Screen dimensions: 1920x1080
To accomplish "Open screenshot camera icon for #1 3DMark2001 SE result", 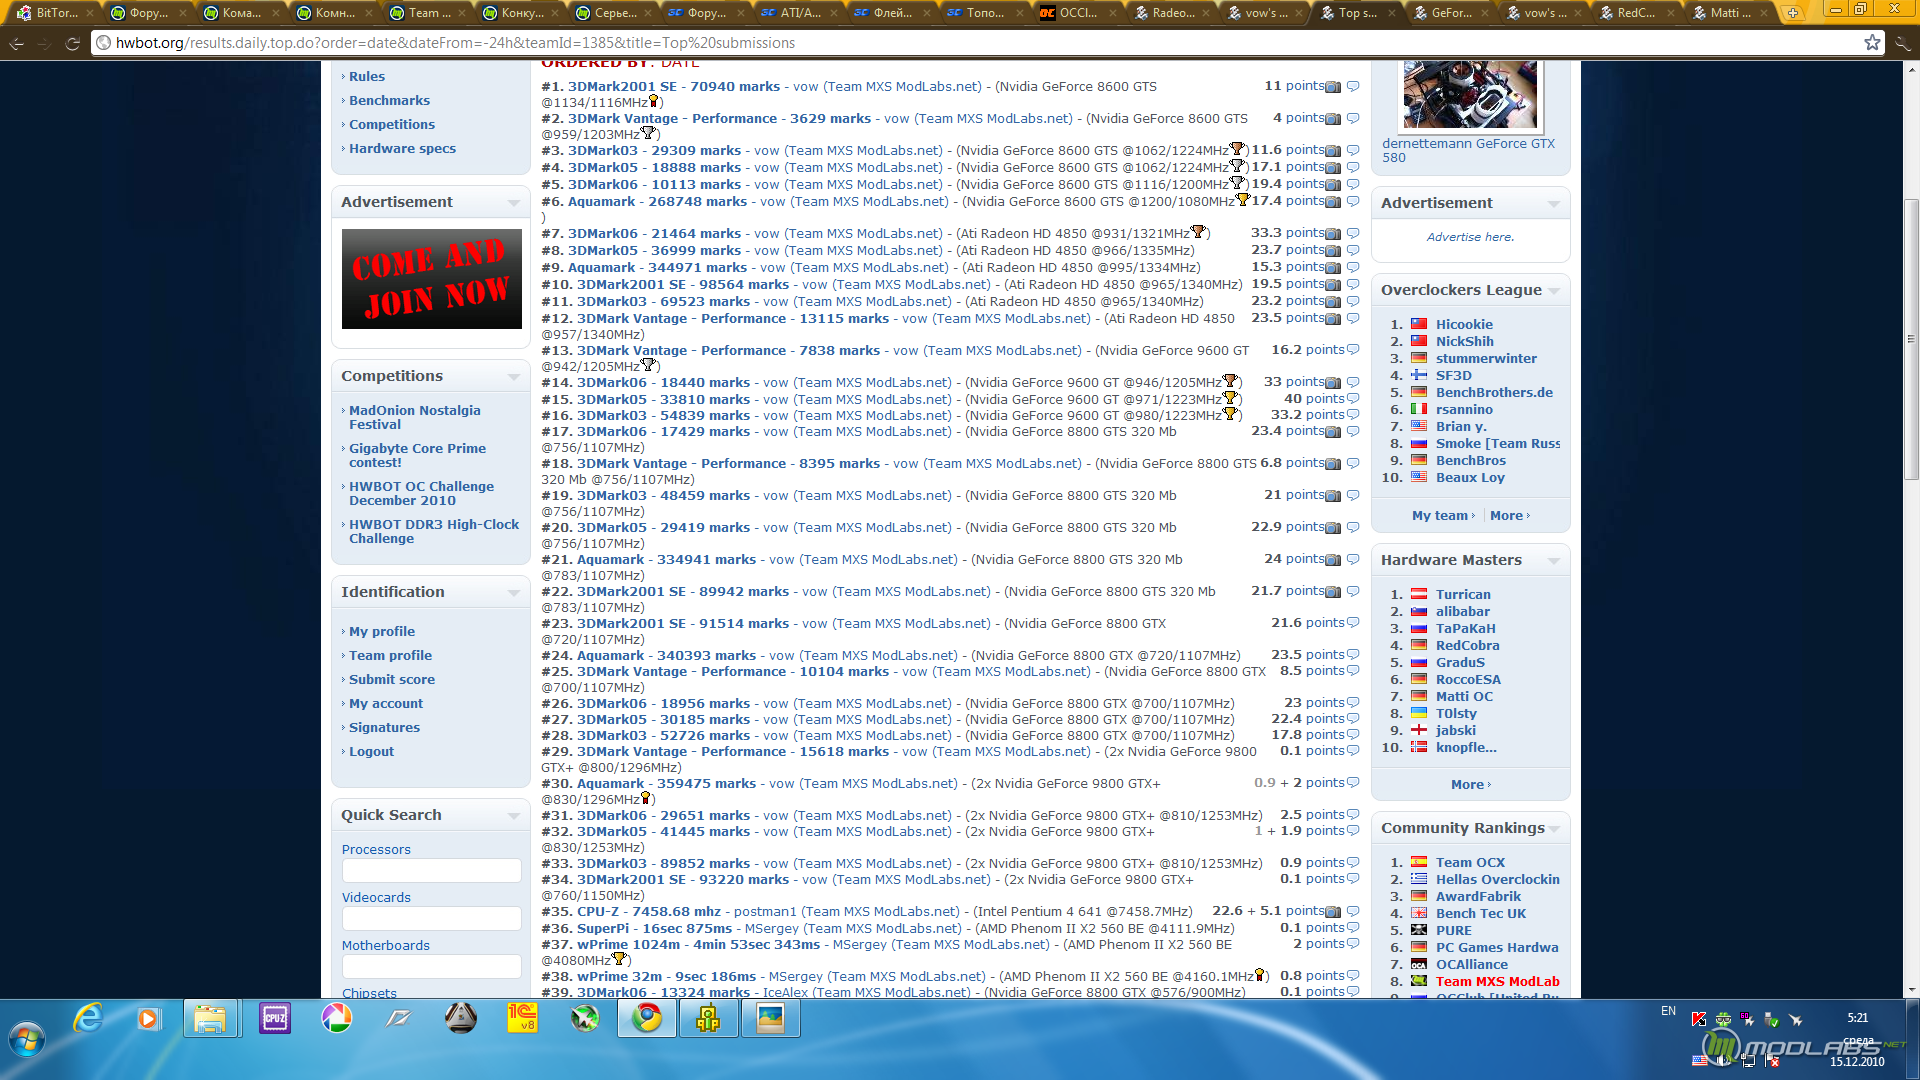I will tap(1333, 87).
